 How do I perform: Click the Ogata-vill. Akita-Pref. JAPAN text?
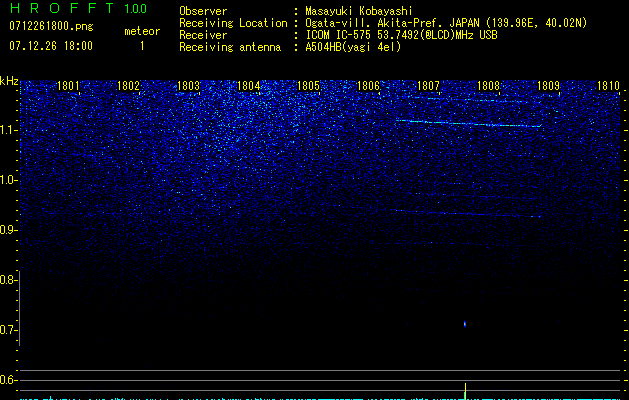[x=394, y=23]
